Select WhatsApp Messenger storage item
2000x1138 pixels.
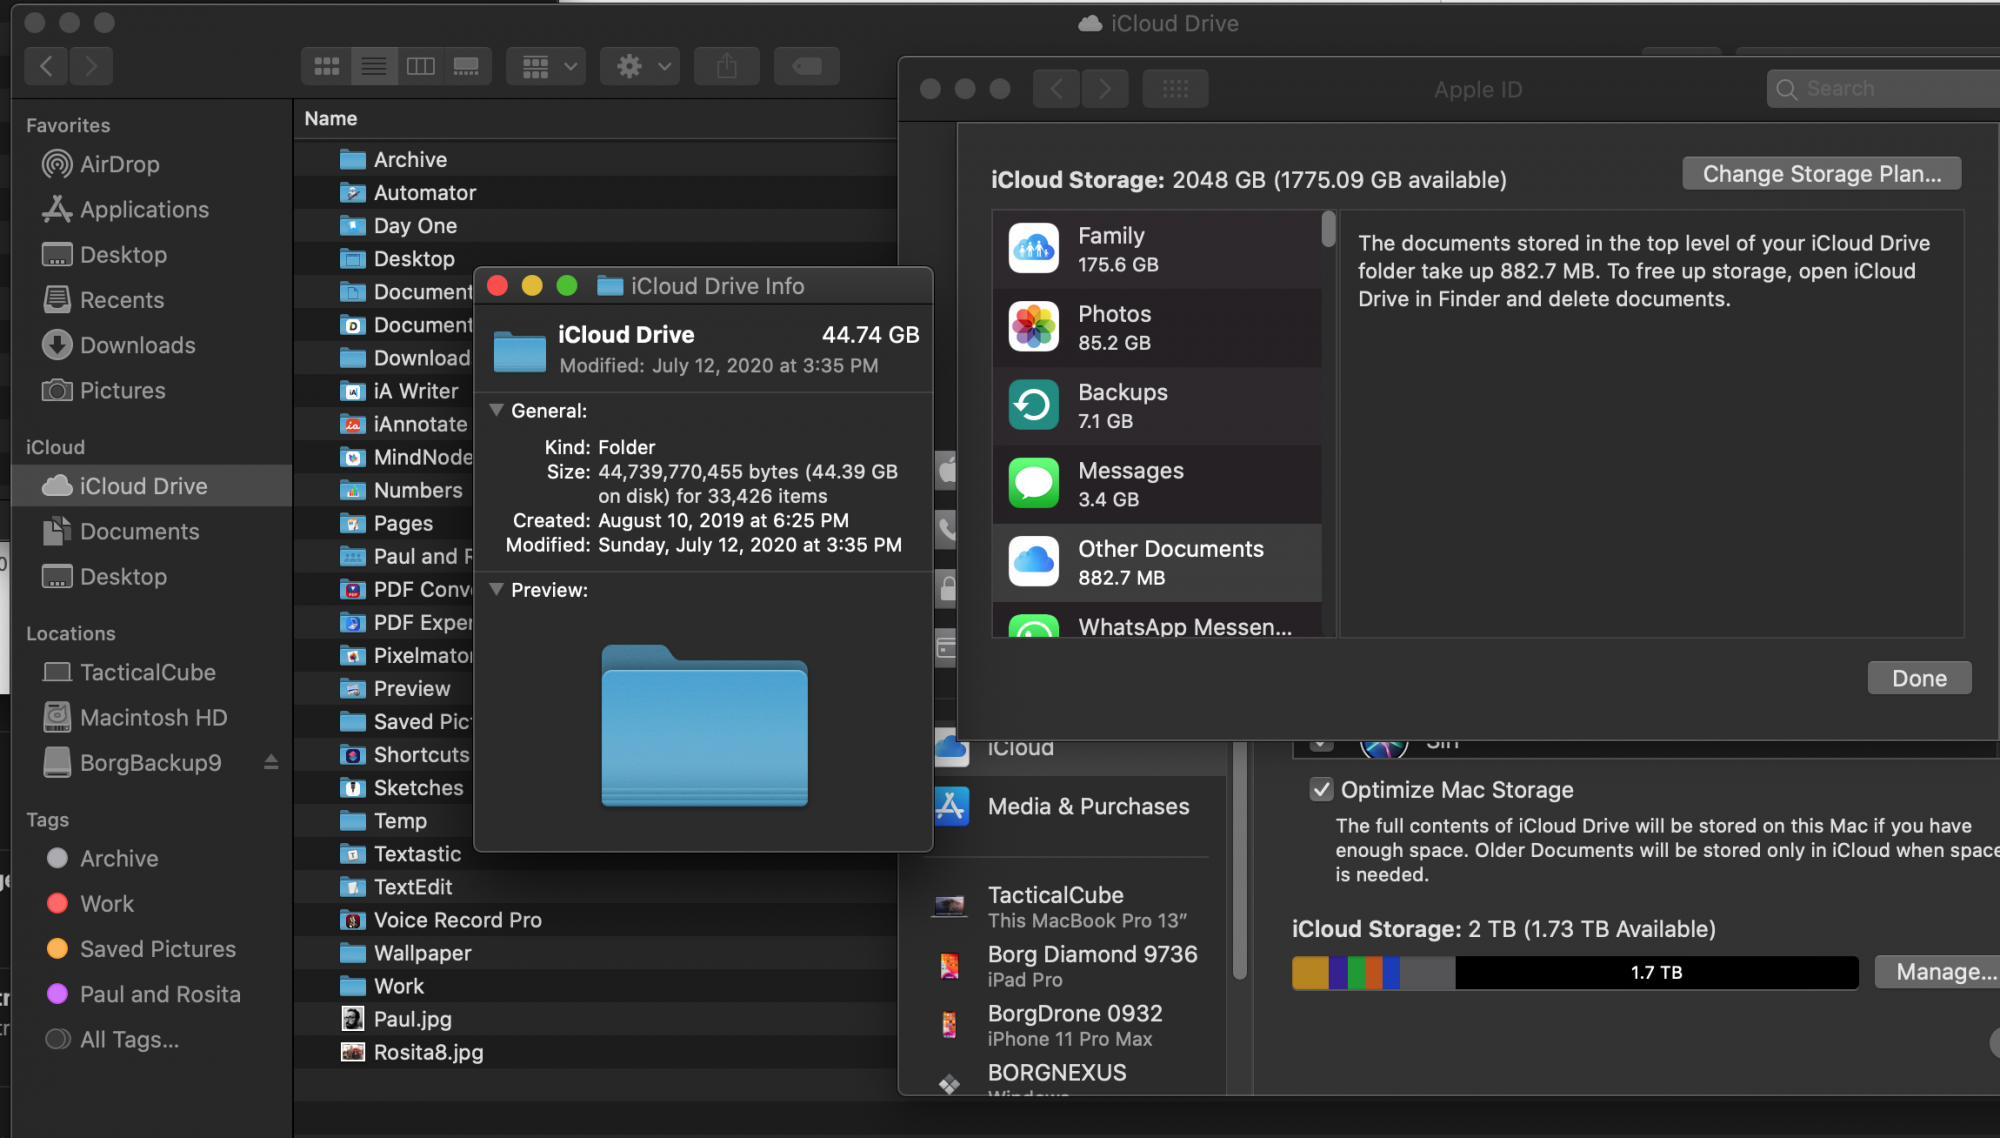pyautogui.click(x=1157, y=622)
